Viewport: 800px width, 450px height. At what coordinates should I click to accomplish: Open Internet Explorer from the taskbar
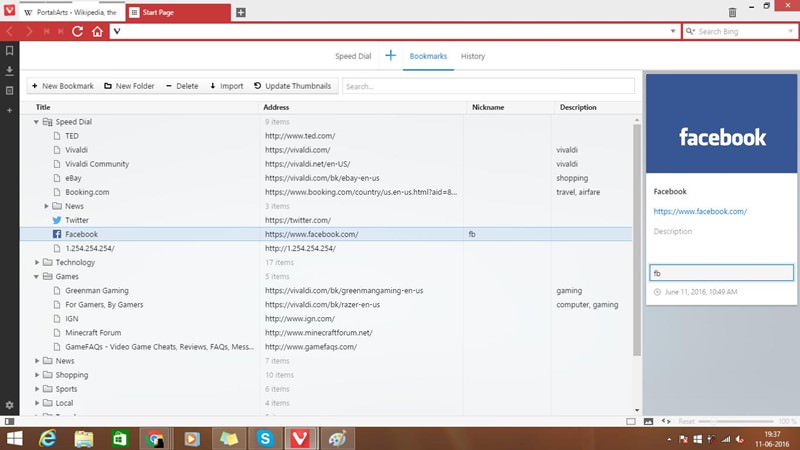point(47,439)
